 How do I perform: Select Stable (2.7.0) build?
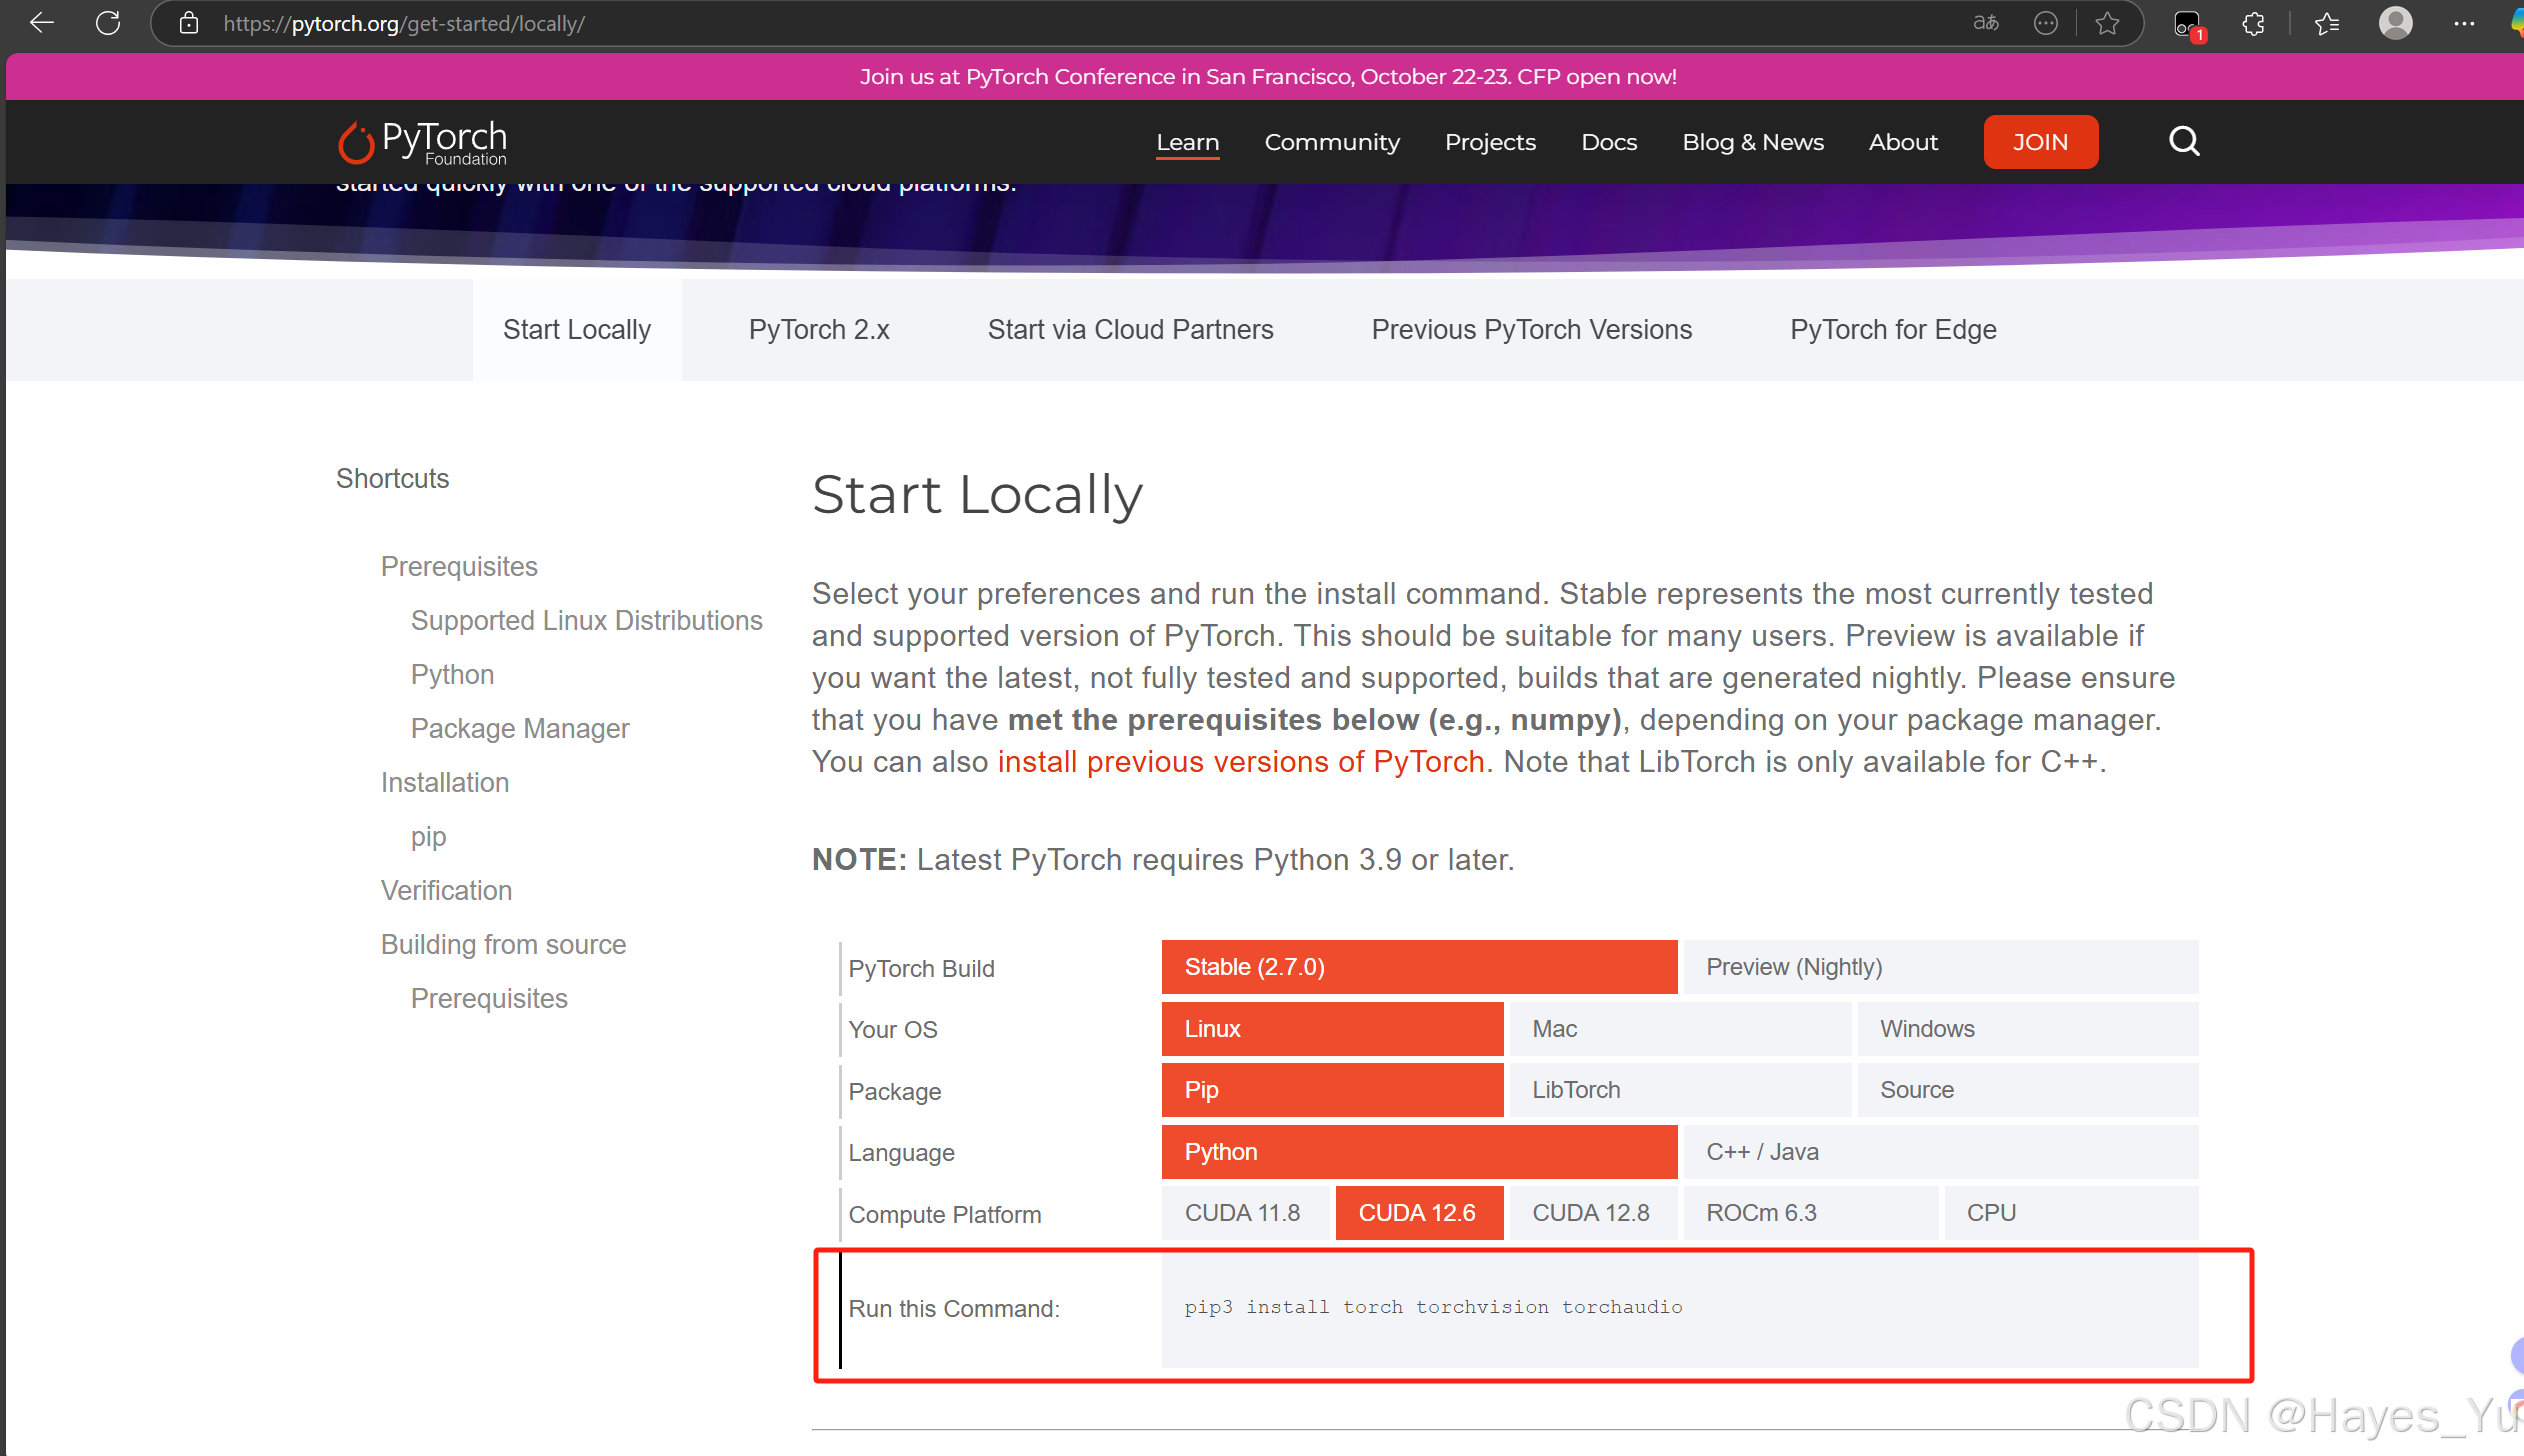(1419, 967)
